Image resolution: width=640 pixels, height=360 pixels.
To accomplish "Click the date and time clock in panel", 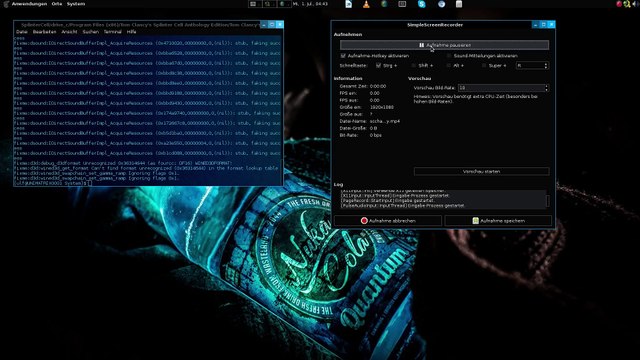I will click(x=310, y=4).
